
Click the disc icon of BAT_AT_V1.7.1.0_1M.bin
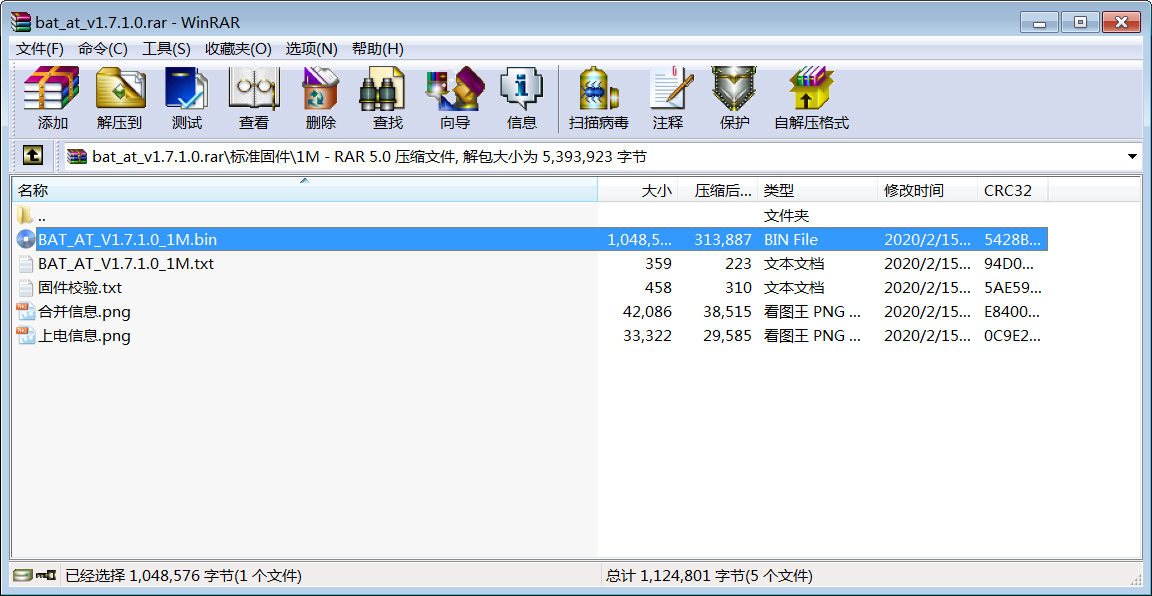point(26,239)
